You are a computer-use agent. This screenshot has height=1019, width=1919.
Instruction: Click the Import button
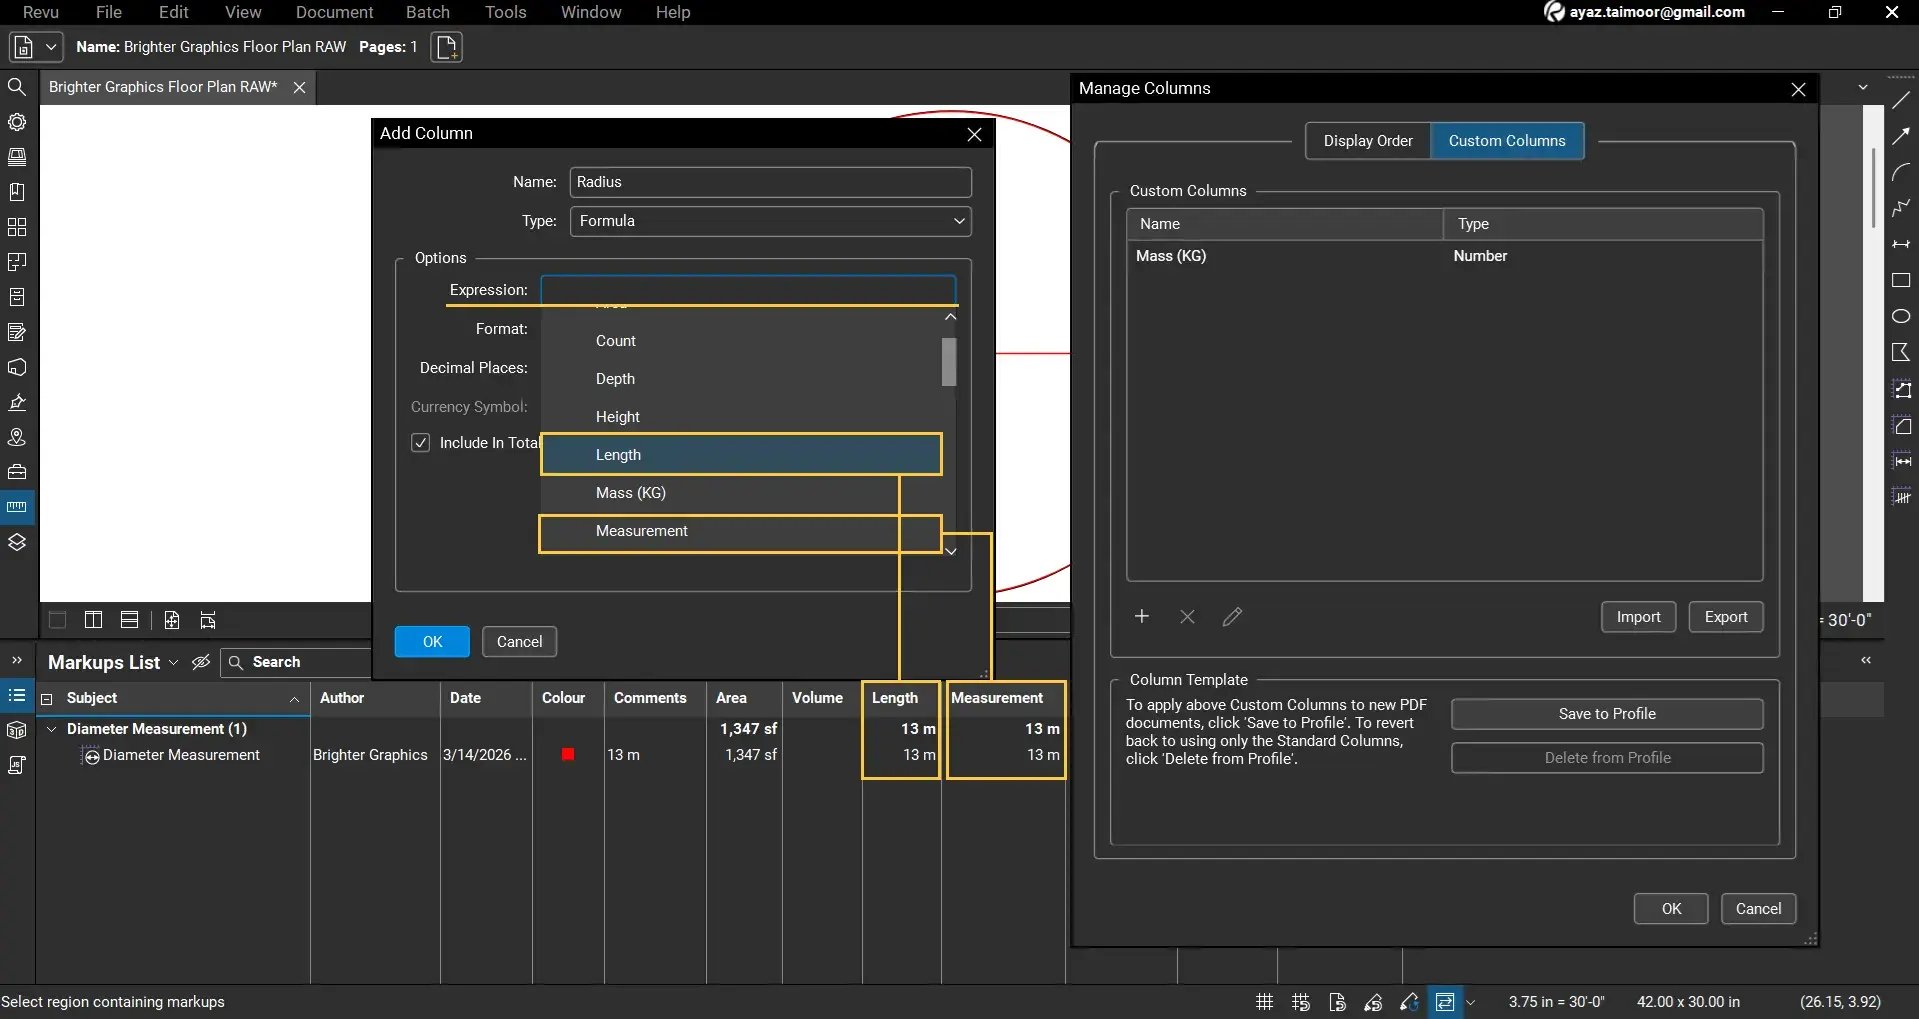[x=1637, y=617]
